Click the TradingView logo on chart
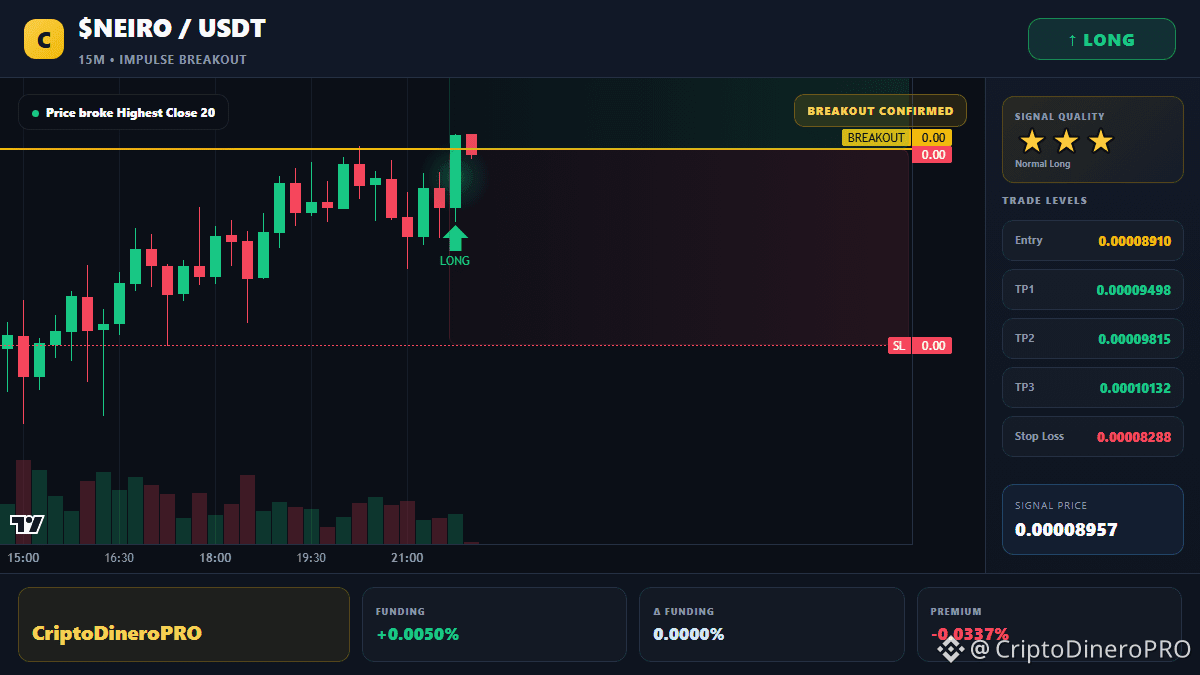The image size is (1200, 675). [x=27, y=523]
